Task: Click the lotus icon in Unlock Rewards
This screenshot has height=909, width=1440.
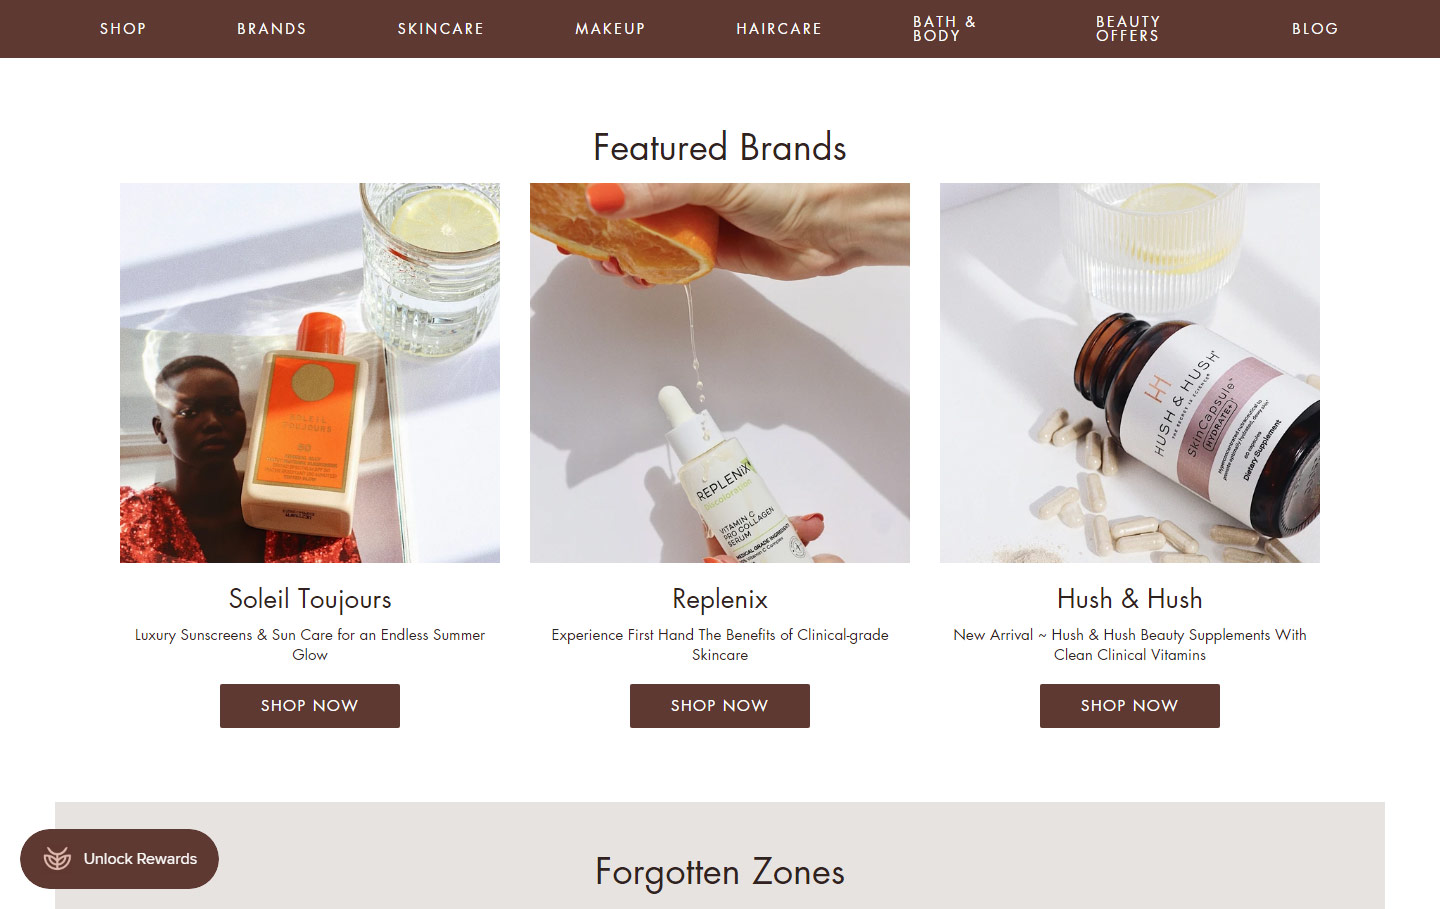Action: [57, 859]
